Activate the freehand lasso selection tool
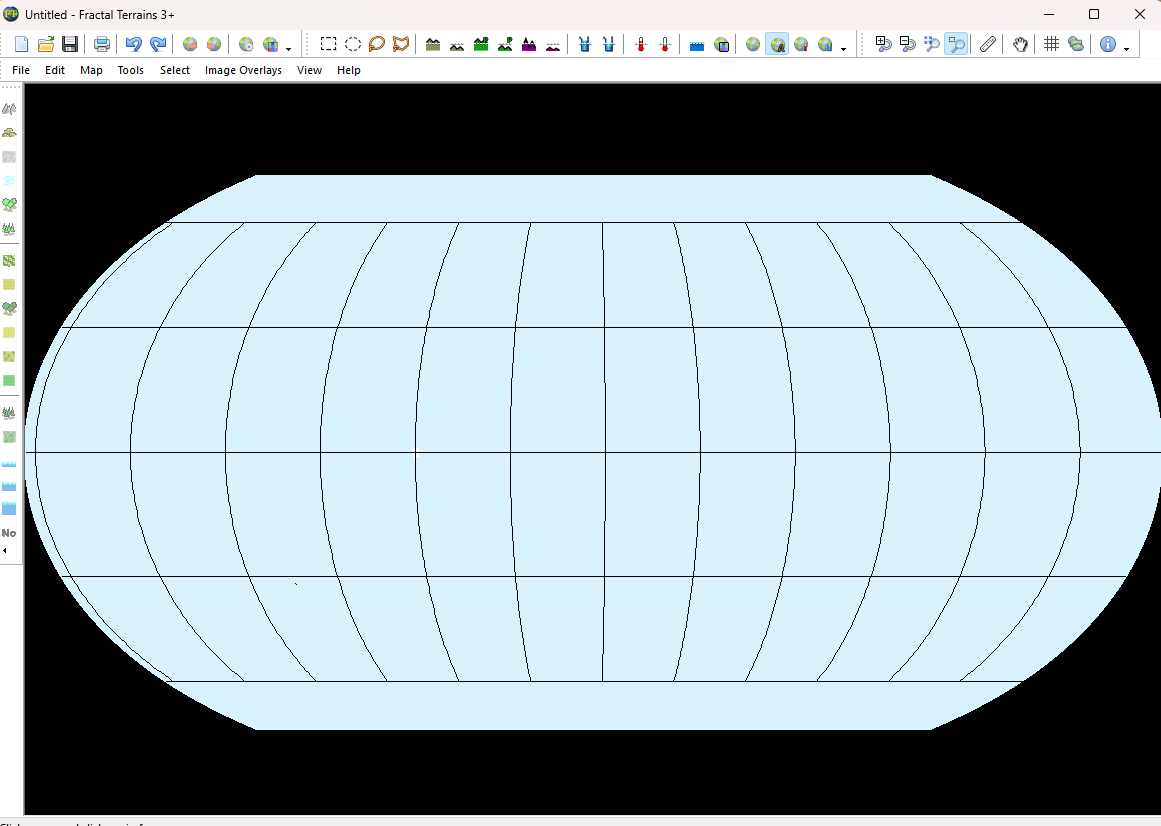 377,44
